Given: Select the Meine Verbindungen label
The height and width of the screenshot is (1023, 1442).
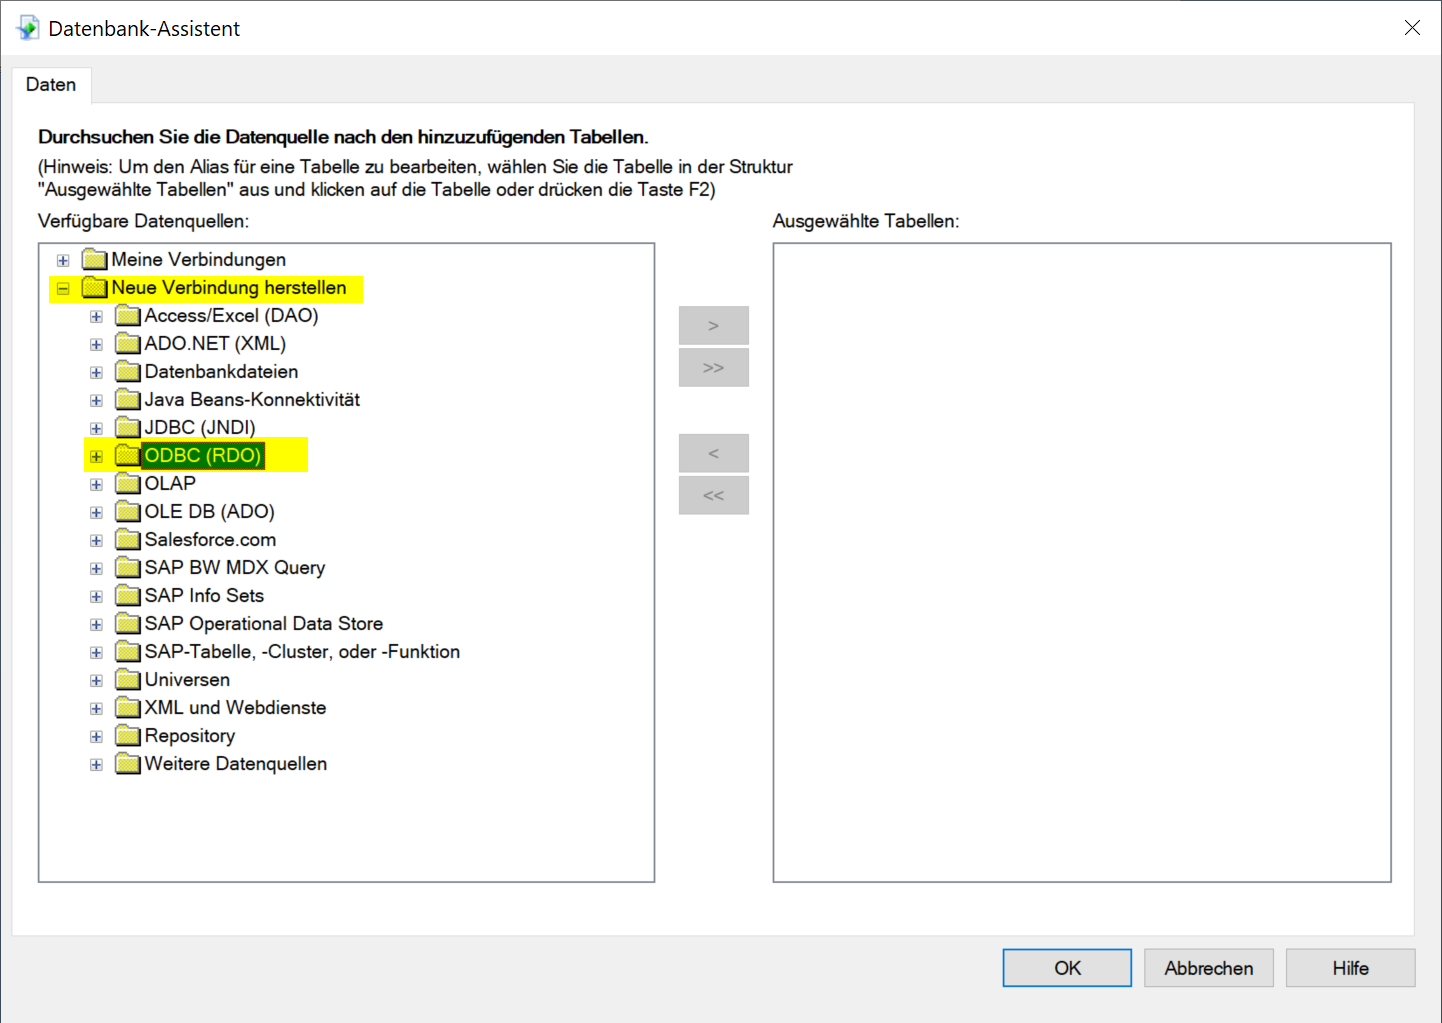Looking at the screenshot, I should [x=199, y=260].
